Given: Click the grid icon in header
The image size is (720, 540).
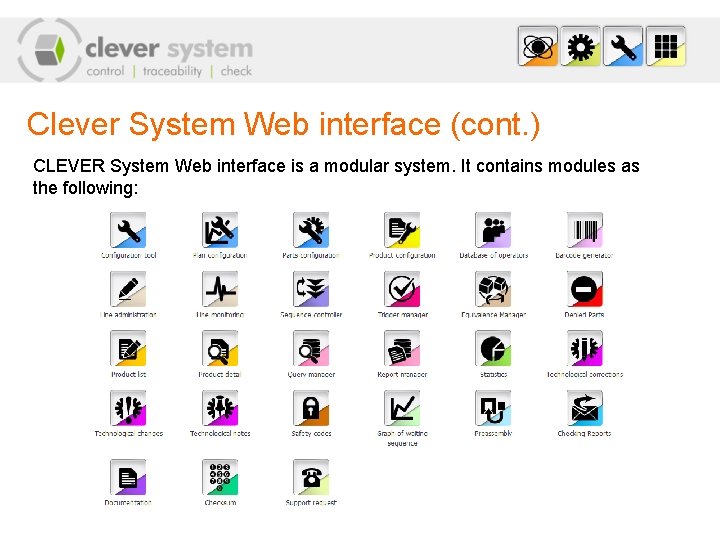Looking at the screenshot, I should 666,46.
